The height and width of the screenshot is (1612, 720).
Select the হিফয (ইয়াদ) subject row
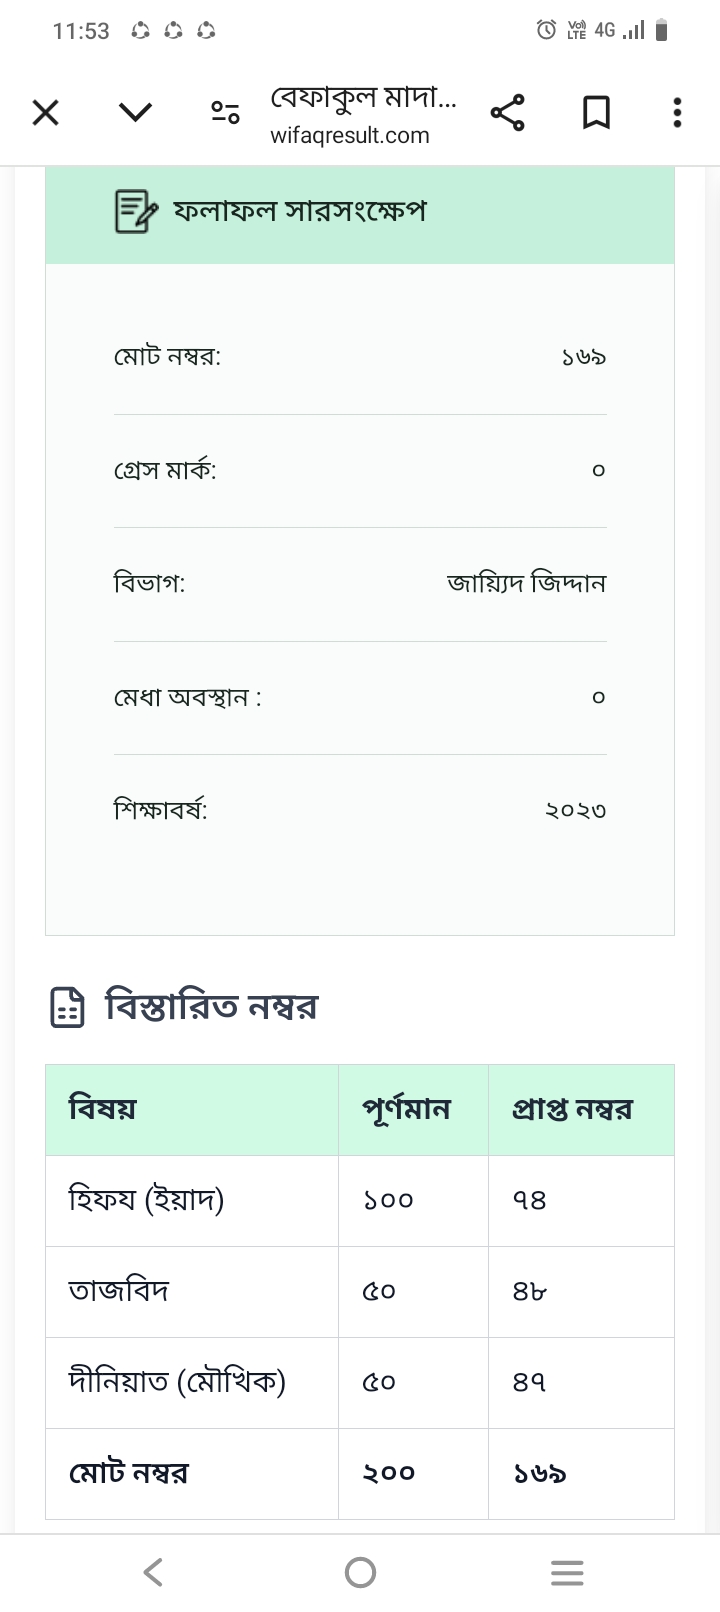146,1200
